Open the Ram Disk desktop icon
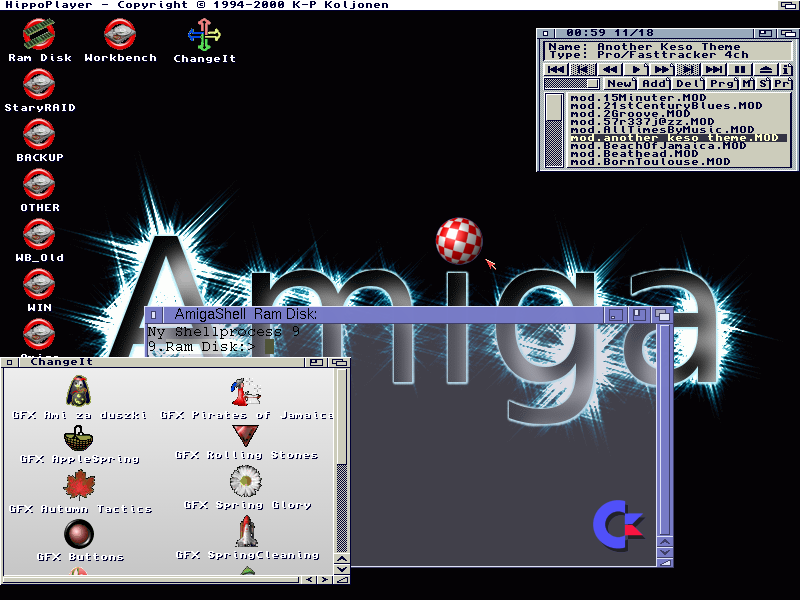This screenshot has width=800, height=600. [x=39, y=34]
